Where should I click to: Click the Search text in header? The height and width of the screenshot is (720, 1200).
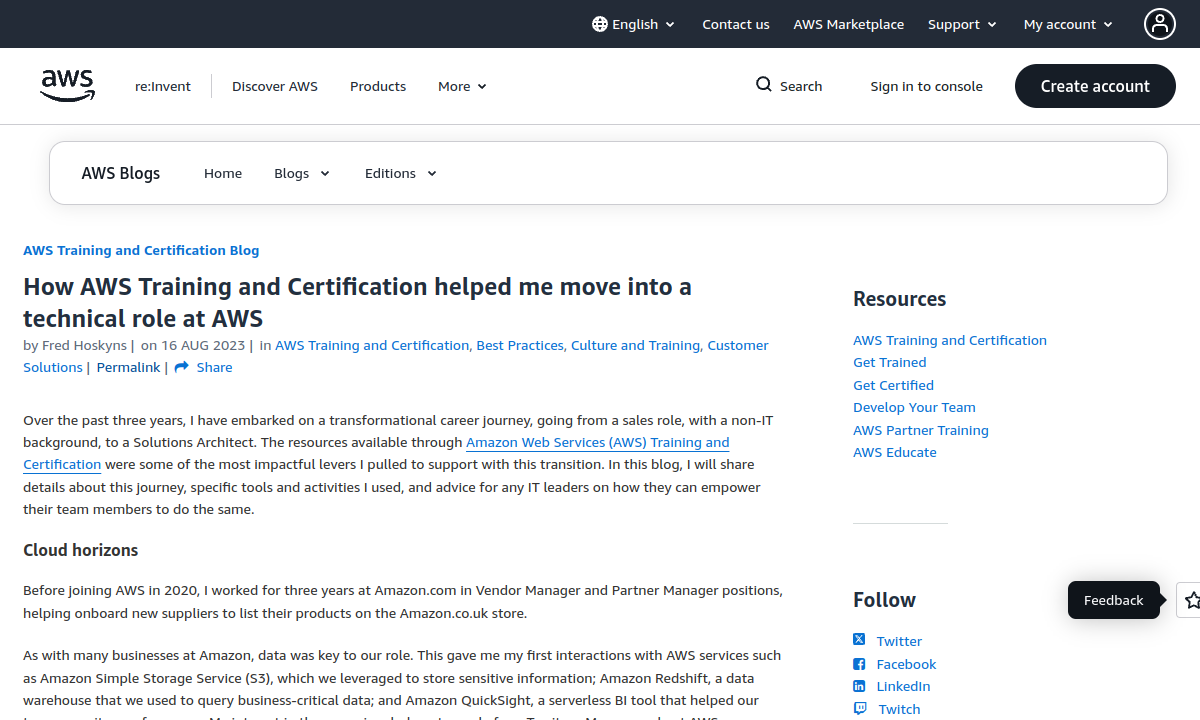pos(801,86)
